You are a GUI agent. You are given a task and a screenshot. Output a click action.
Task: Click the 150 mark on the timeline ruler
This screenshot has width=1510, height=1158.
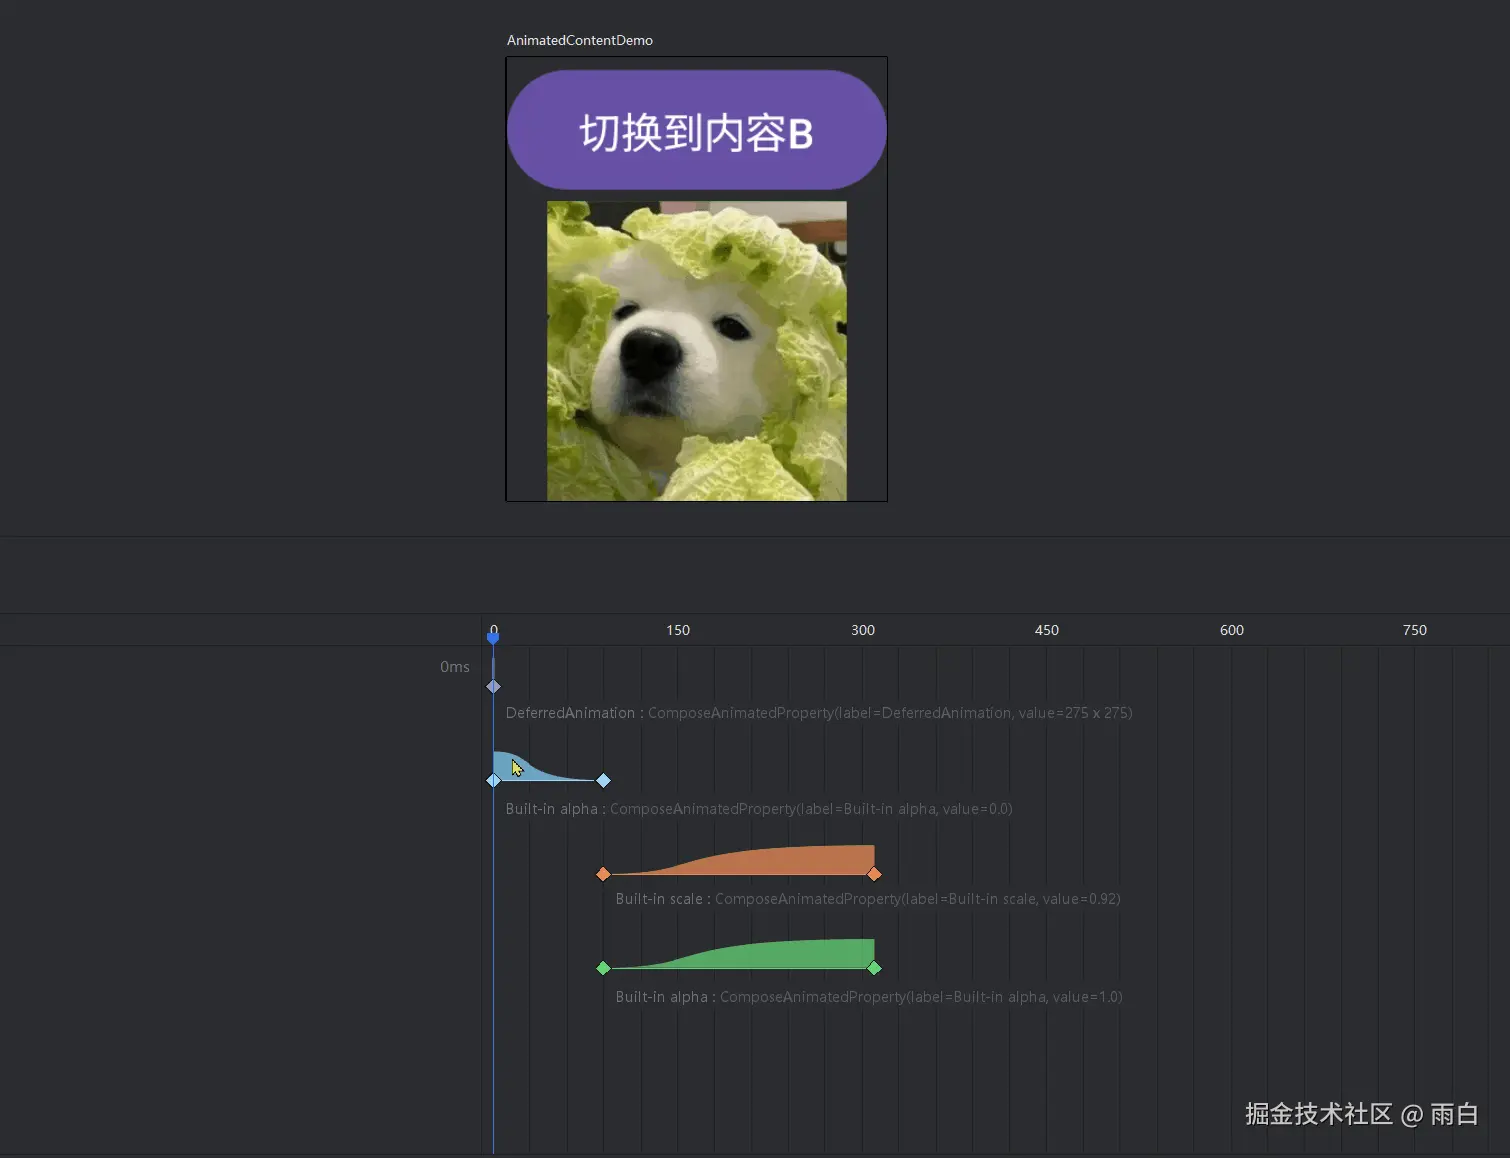point(678,630)
